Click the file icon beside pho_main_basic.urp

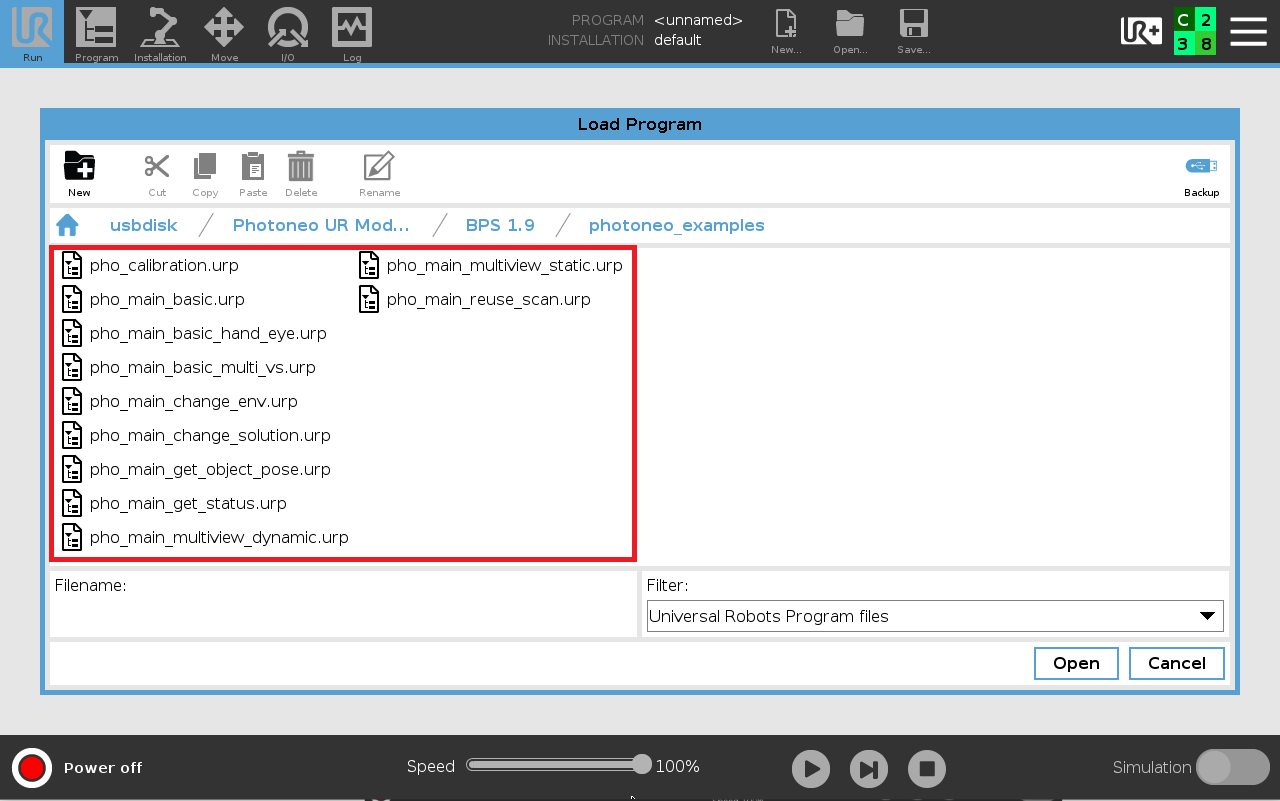[72, 299]
